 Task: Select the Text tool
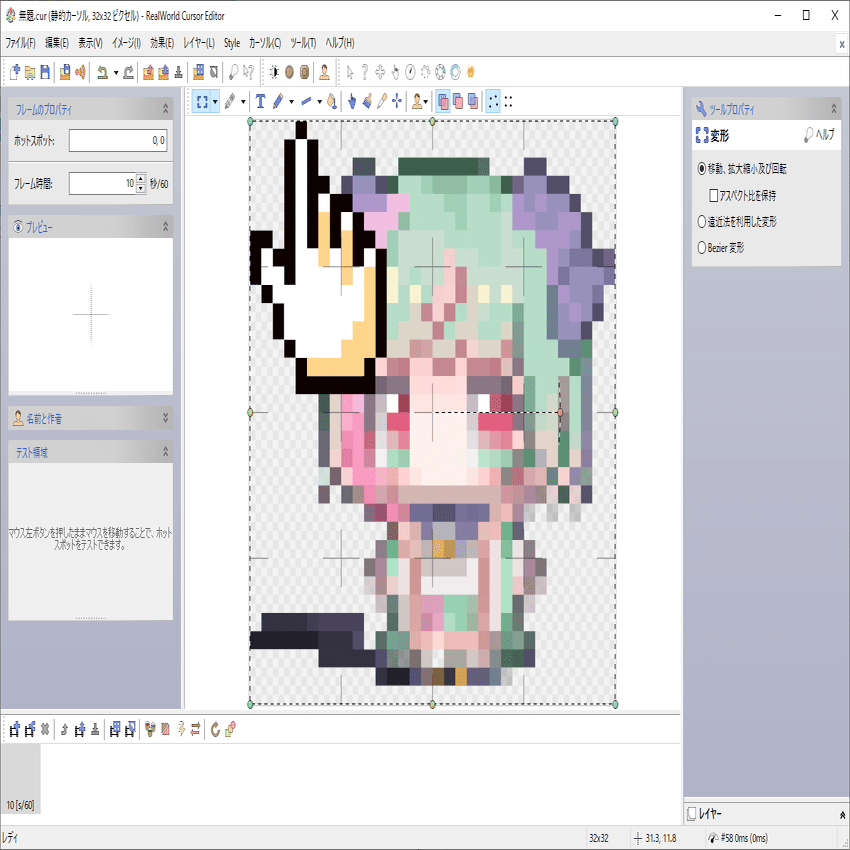pos(260,101)
